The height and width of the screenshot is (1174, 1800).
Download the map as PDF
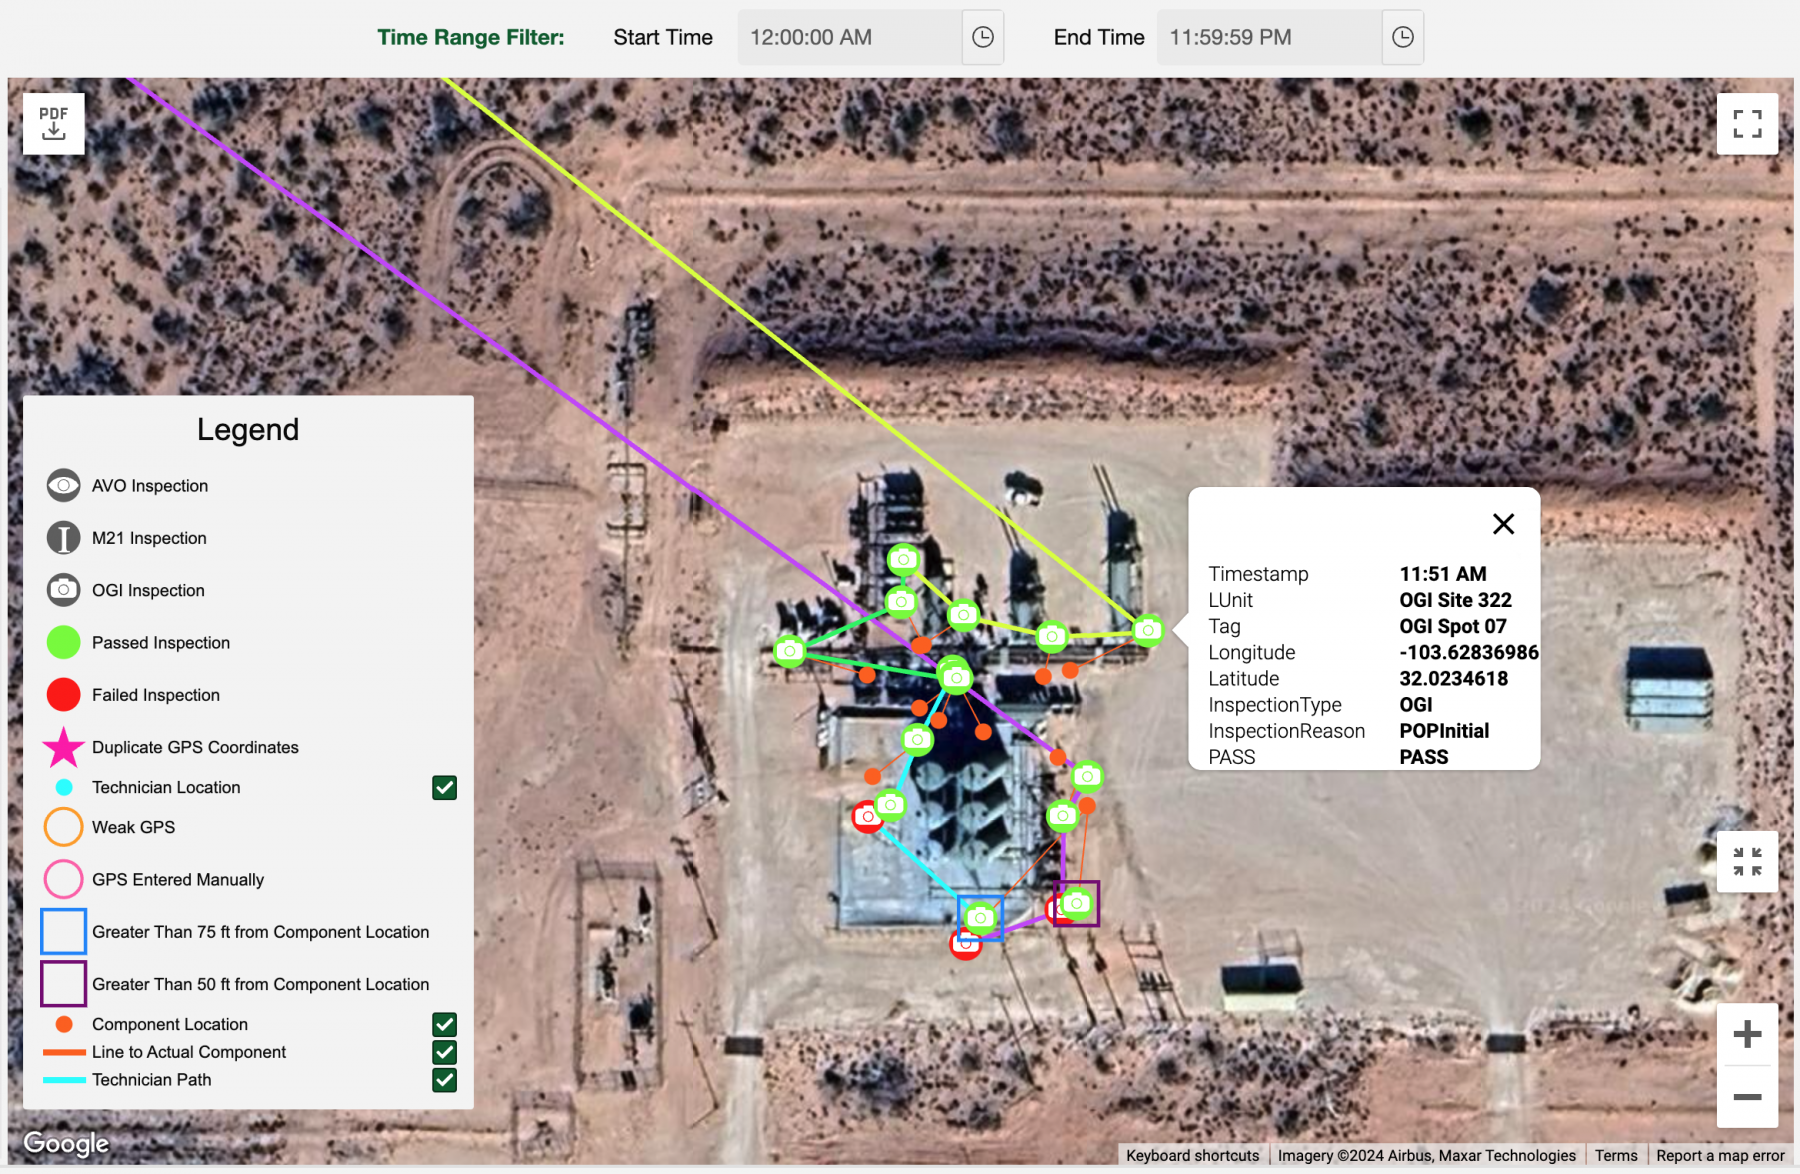coord(54,124)
